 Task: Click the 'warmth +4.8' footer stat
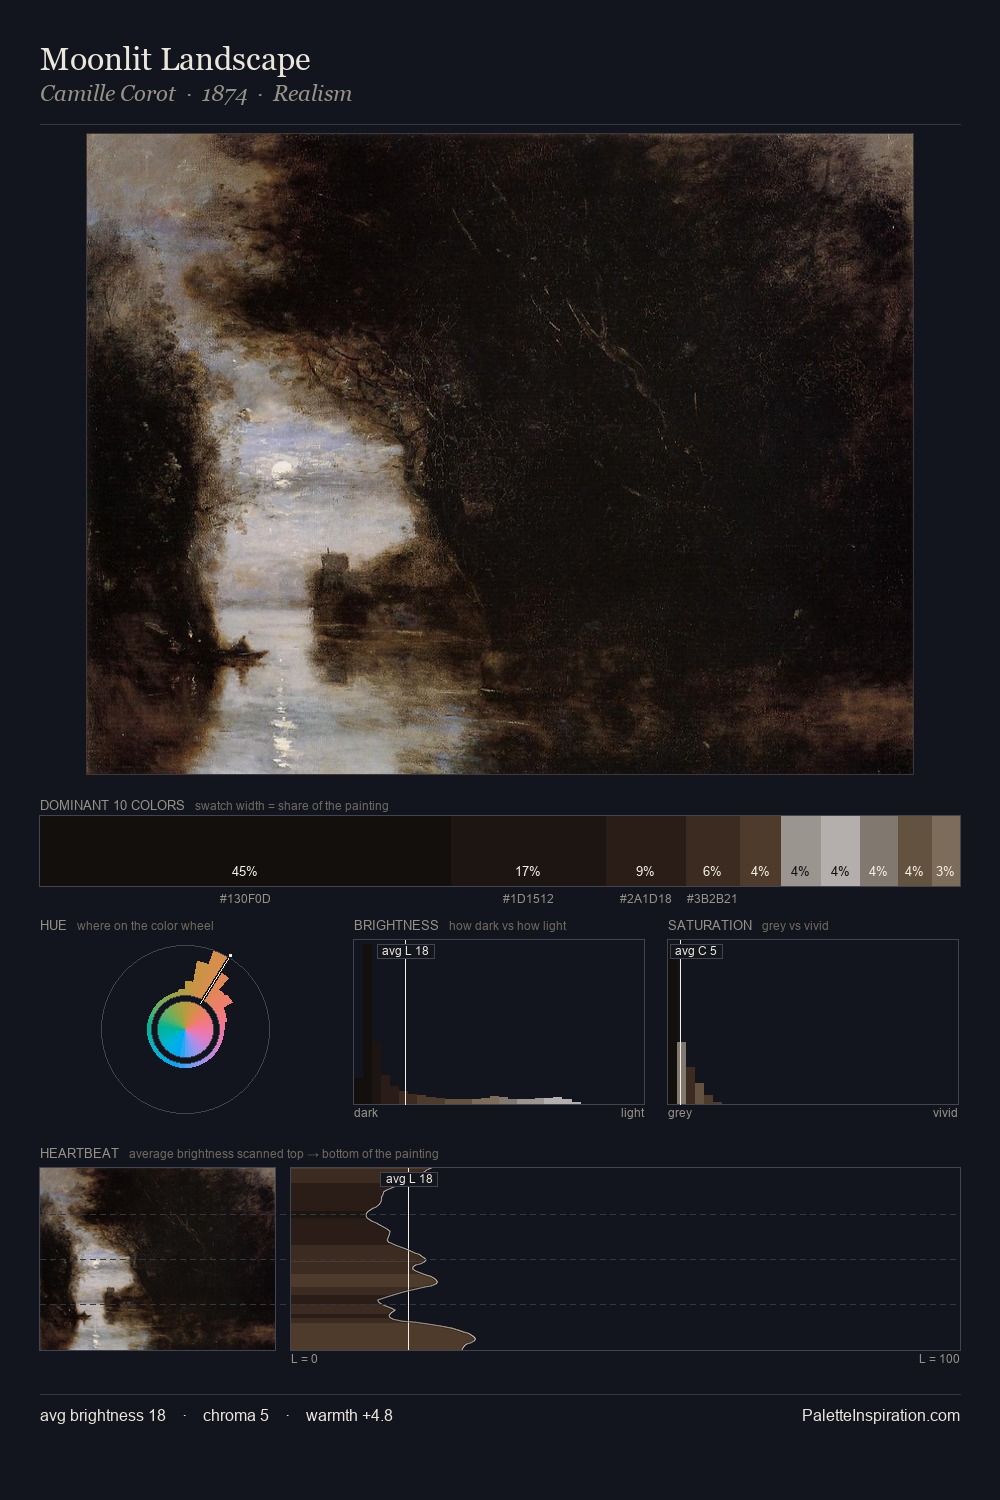[349, 1415]
